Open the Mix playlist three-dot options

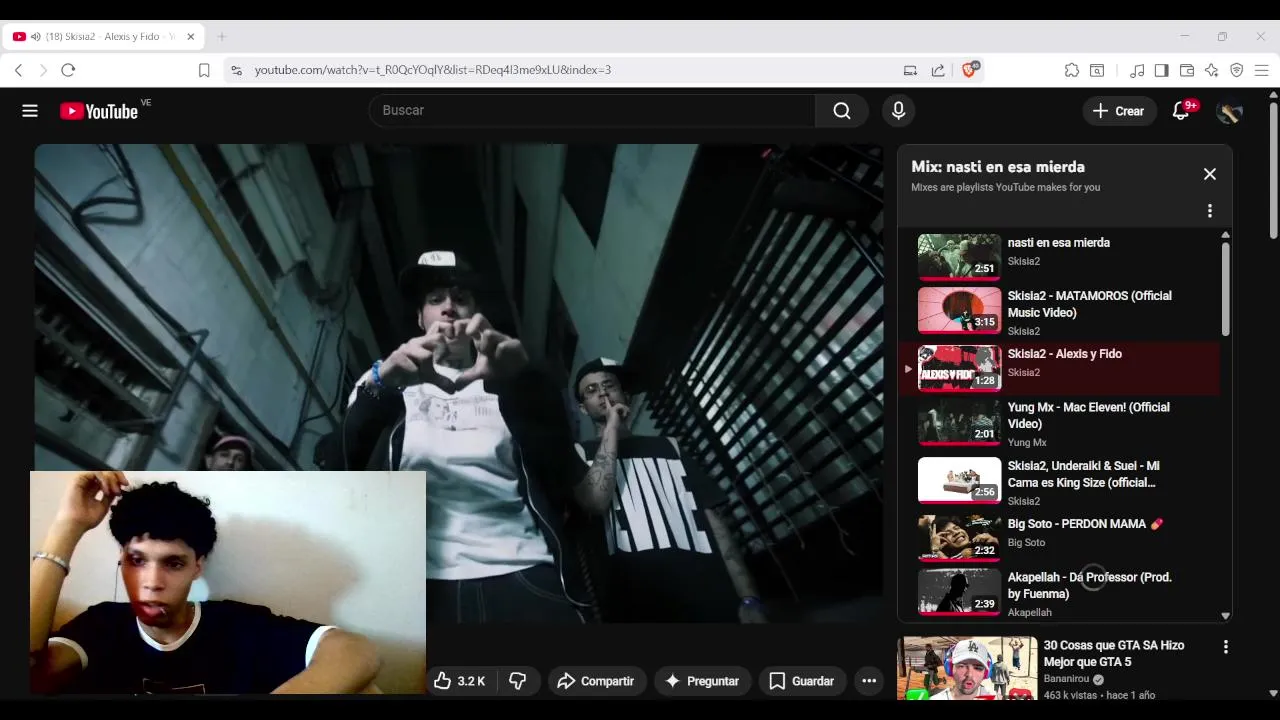click(1209, 211)
